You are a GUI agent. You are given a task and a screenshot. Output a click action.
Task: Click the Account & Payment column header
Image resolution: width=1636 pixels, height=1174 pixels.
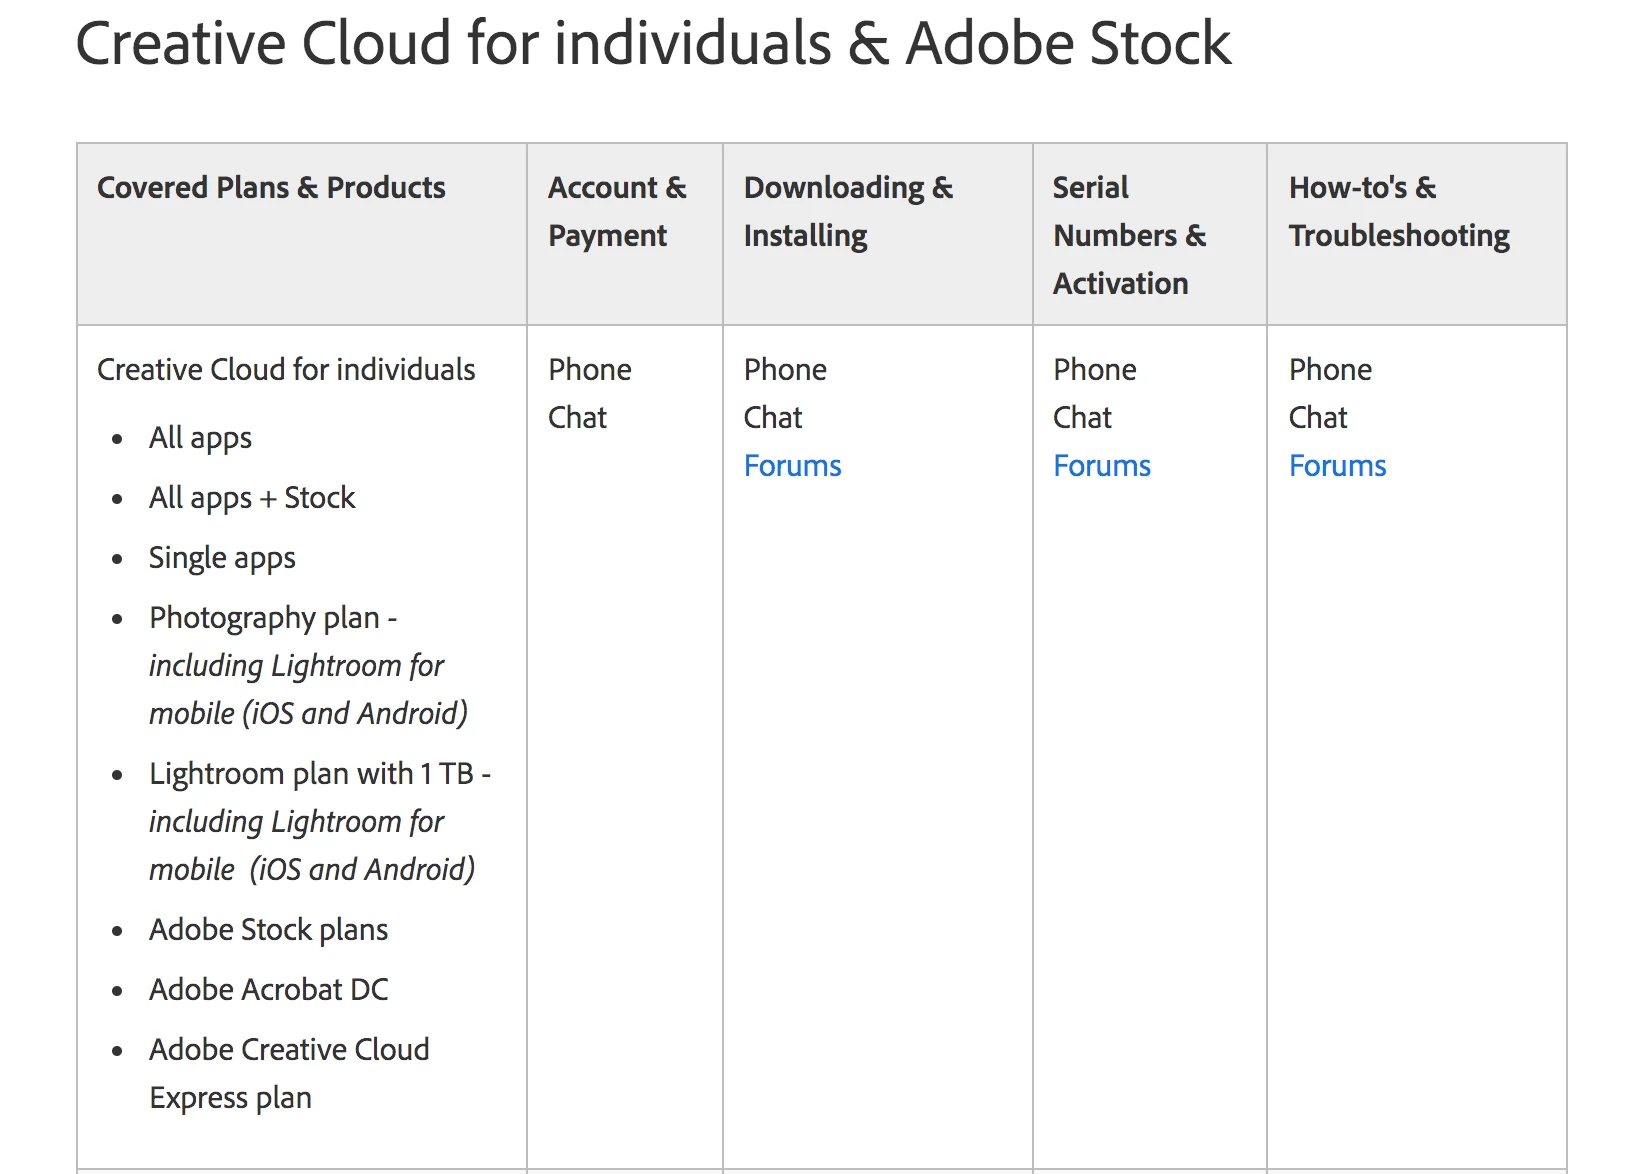click(x=616, y=211)
